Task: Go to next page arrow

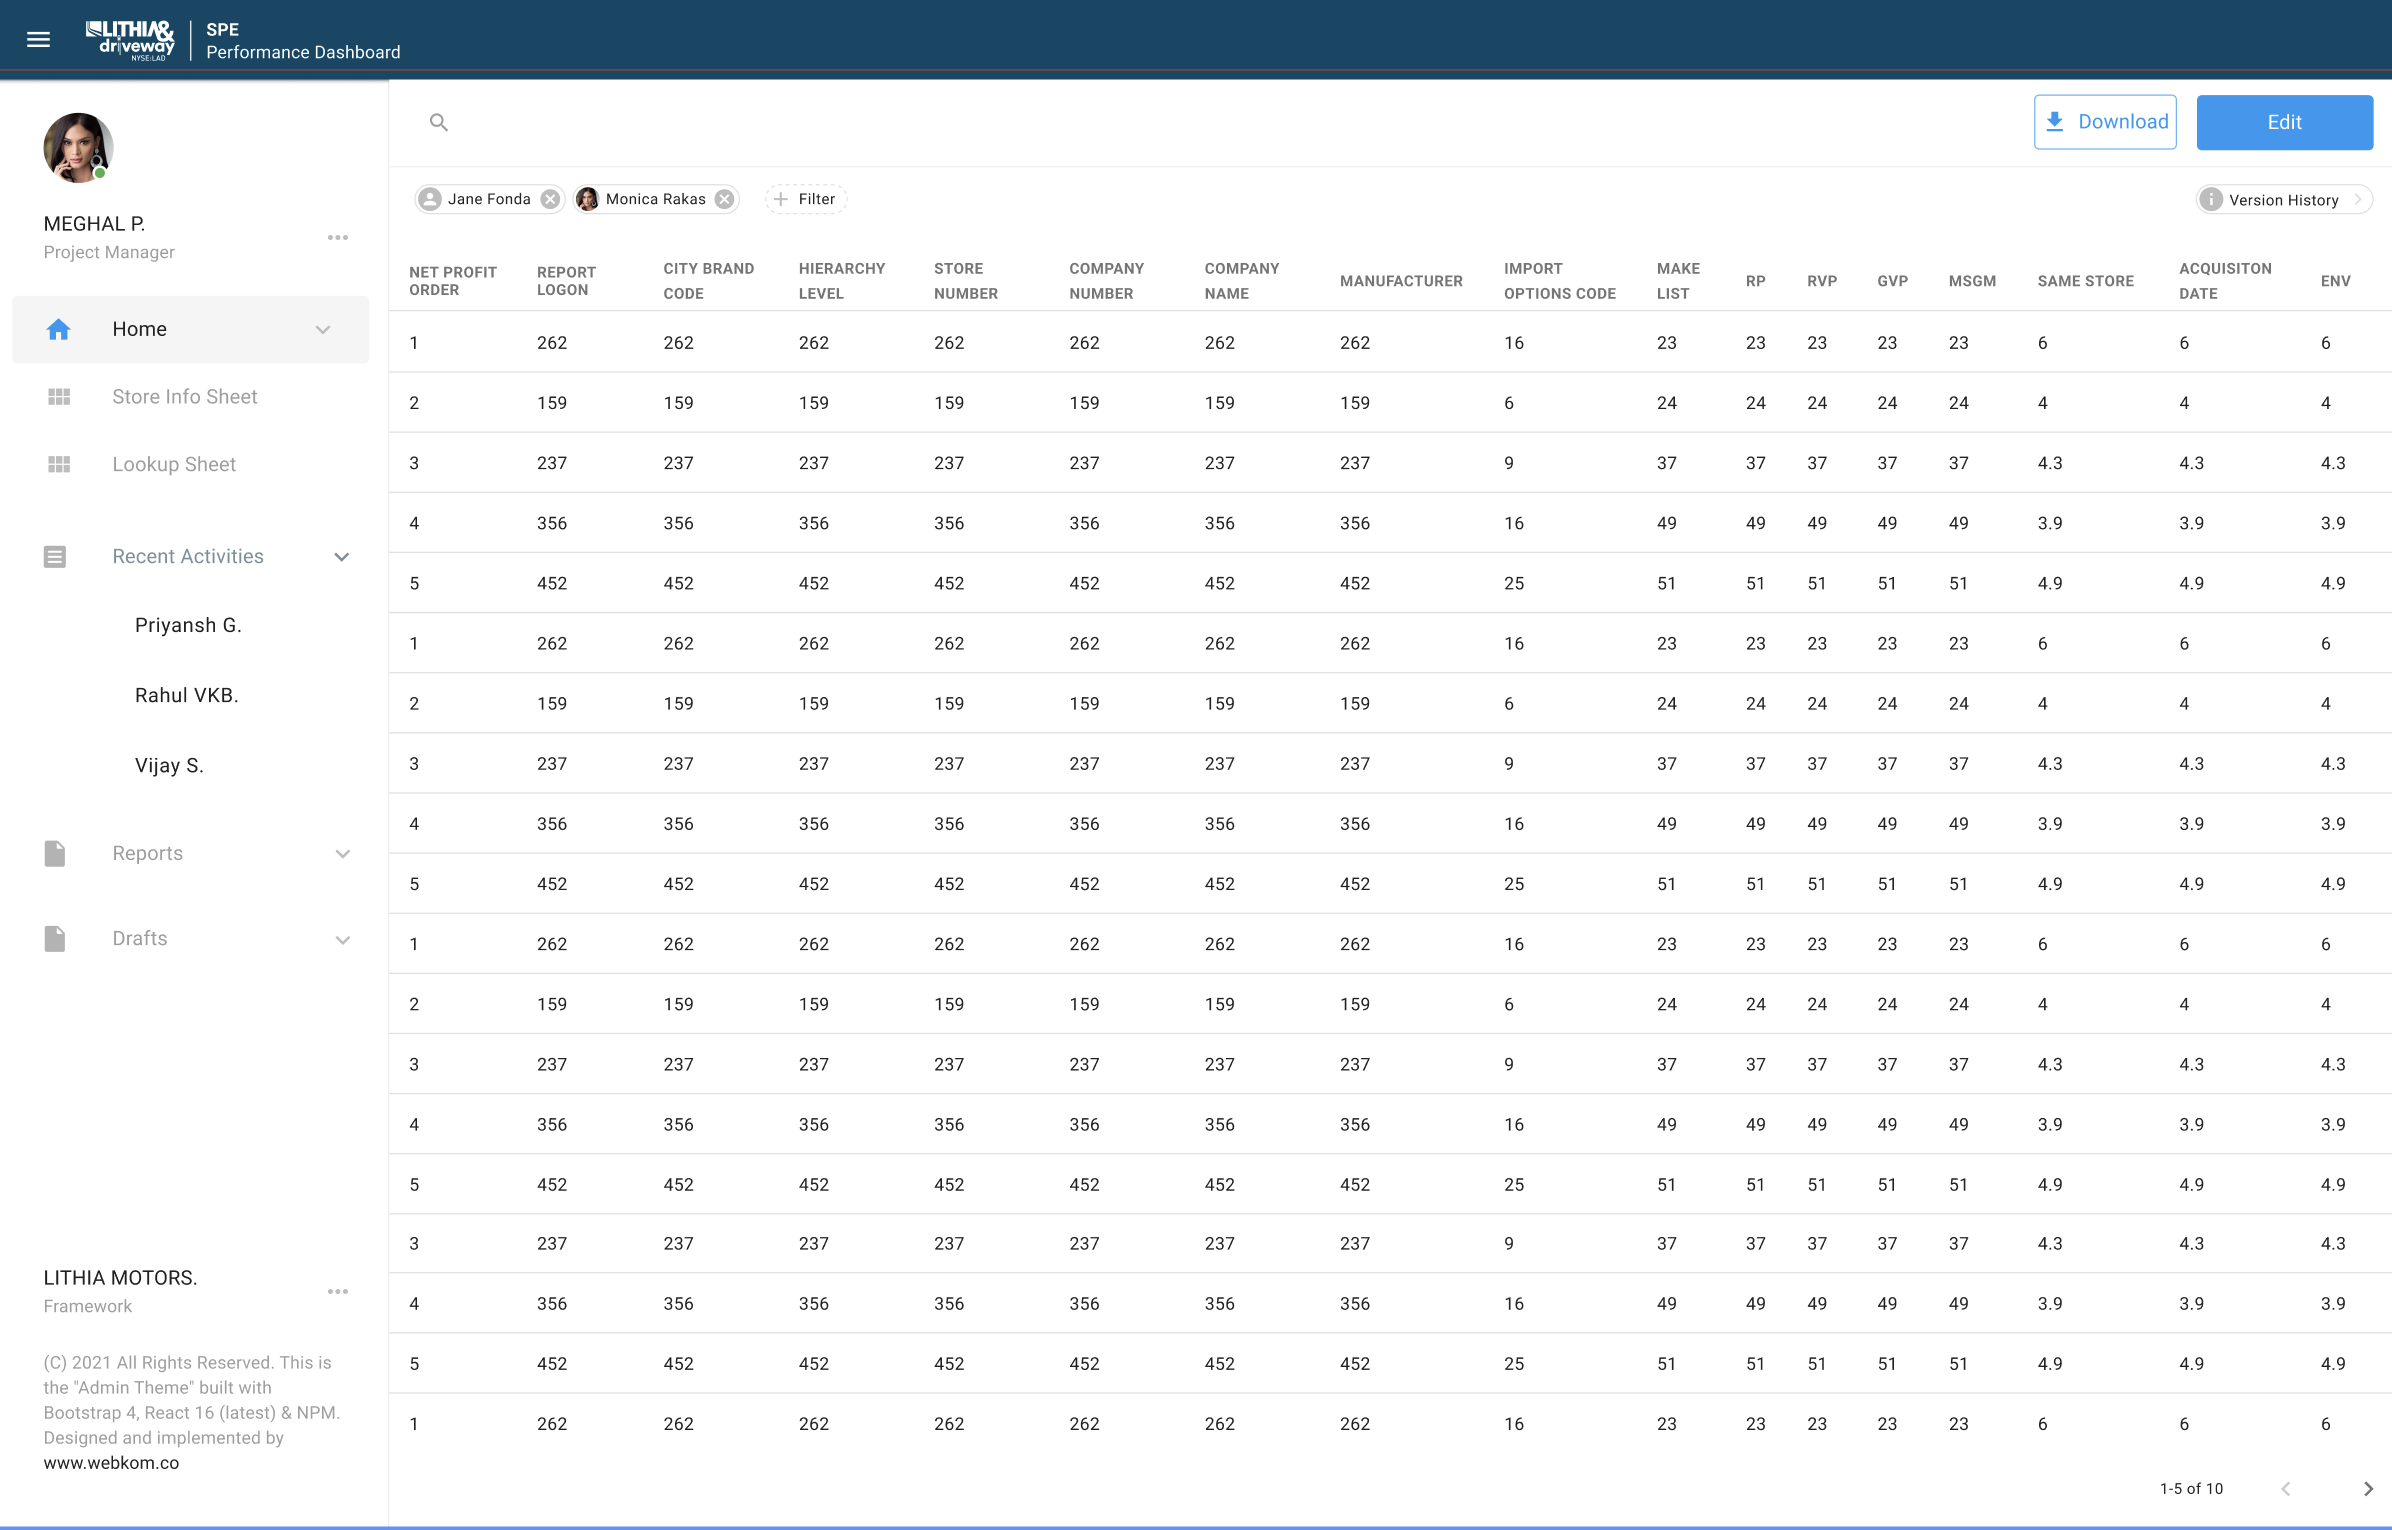Action: click(x=2367, y=1489)
